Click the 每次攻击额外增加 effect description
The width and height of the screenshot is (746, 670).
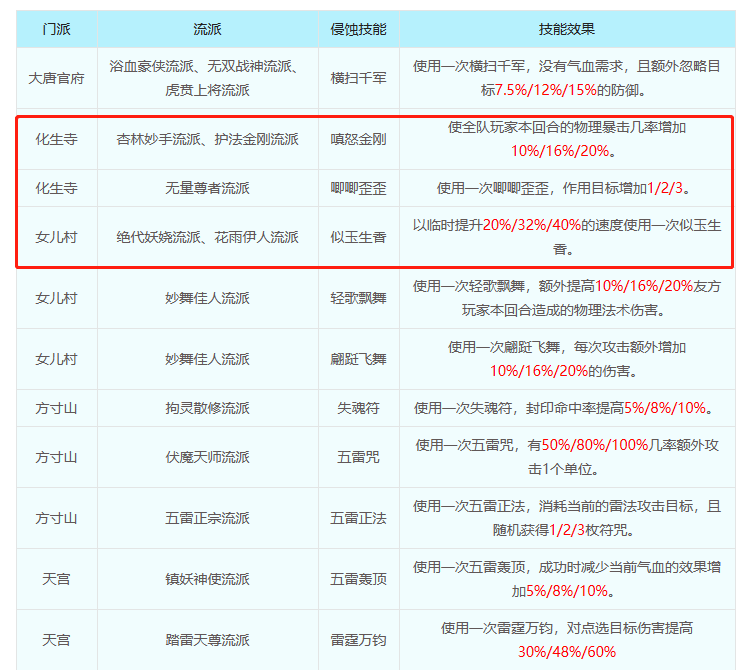pos(567,359)
